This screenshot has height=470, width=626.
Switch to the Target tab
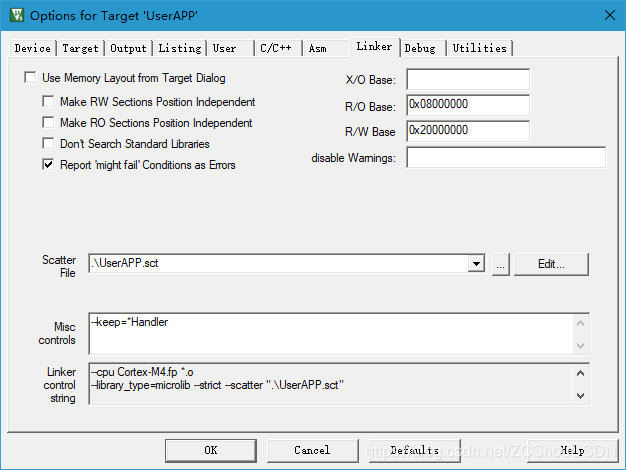click(x=80, y=48)
